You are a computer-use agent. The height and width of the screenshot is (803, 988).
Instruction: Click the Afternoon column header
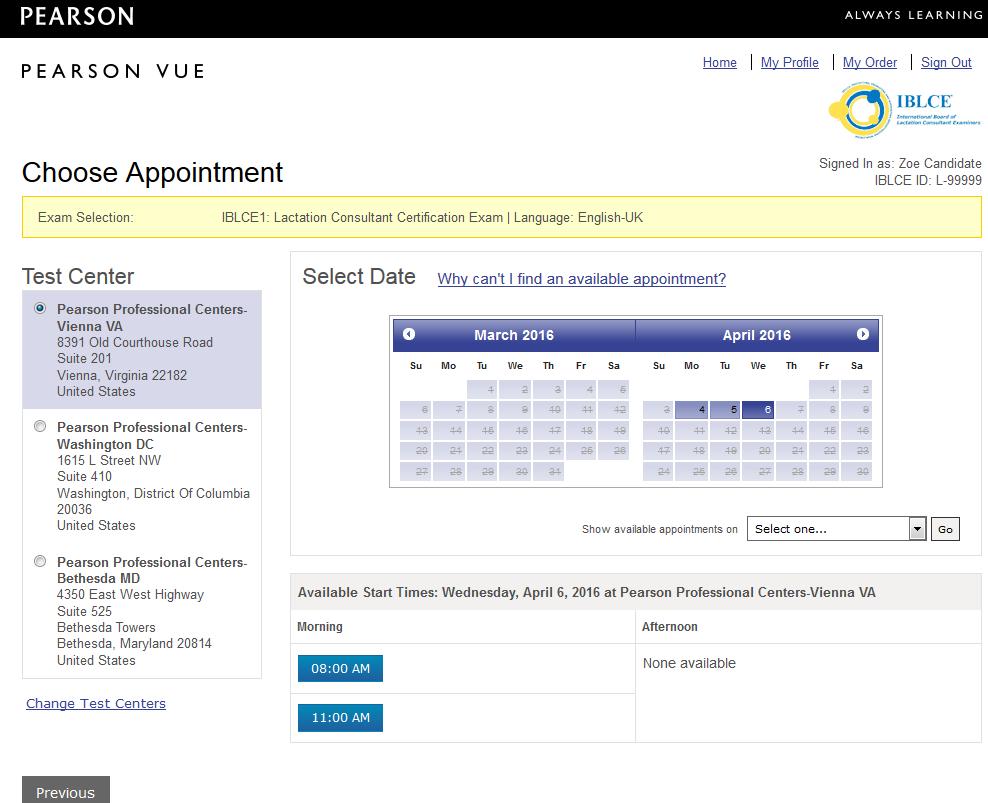tap(669, 627)
